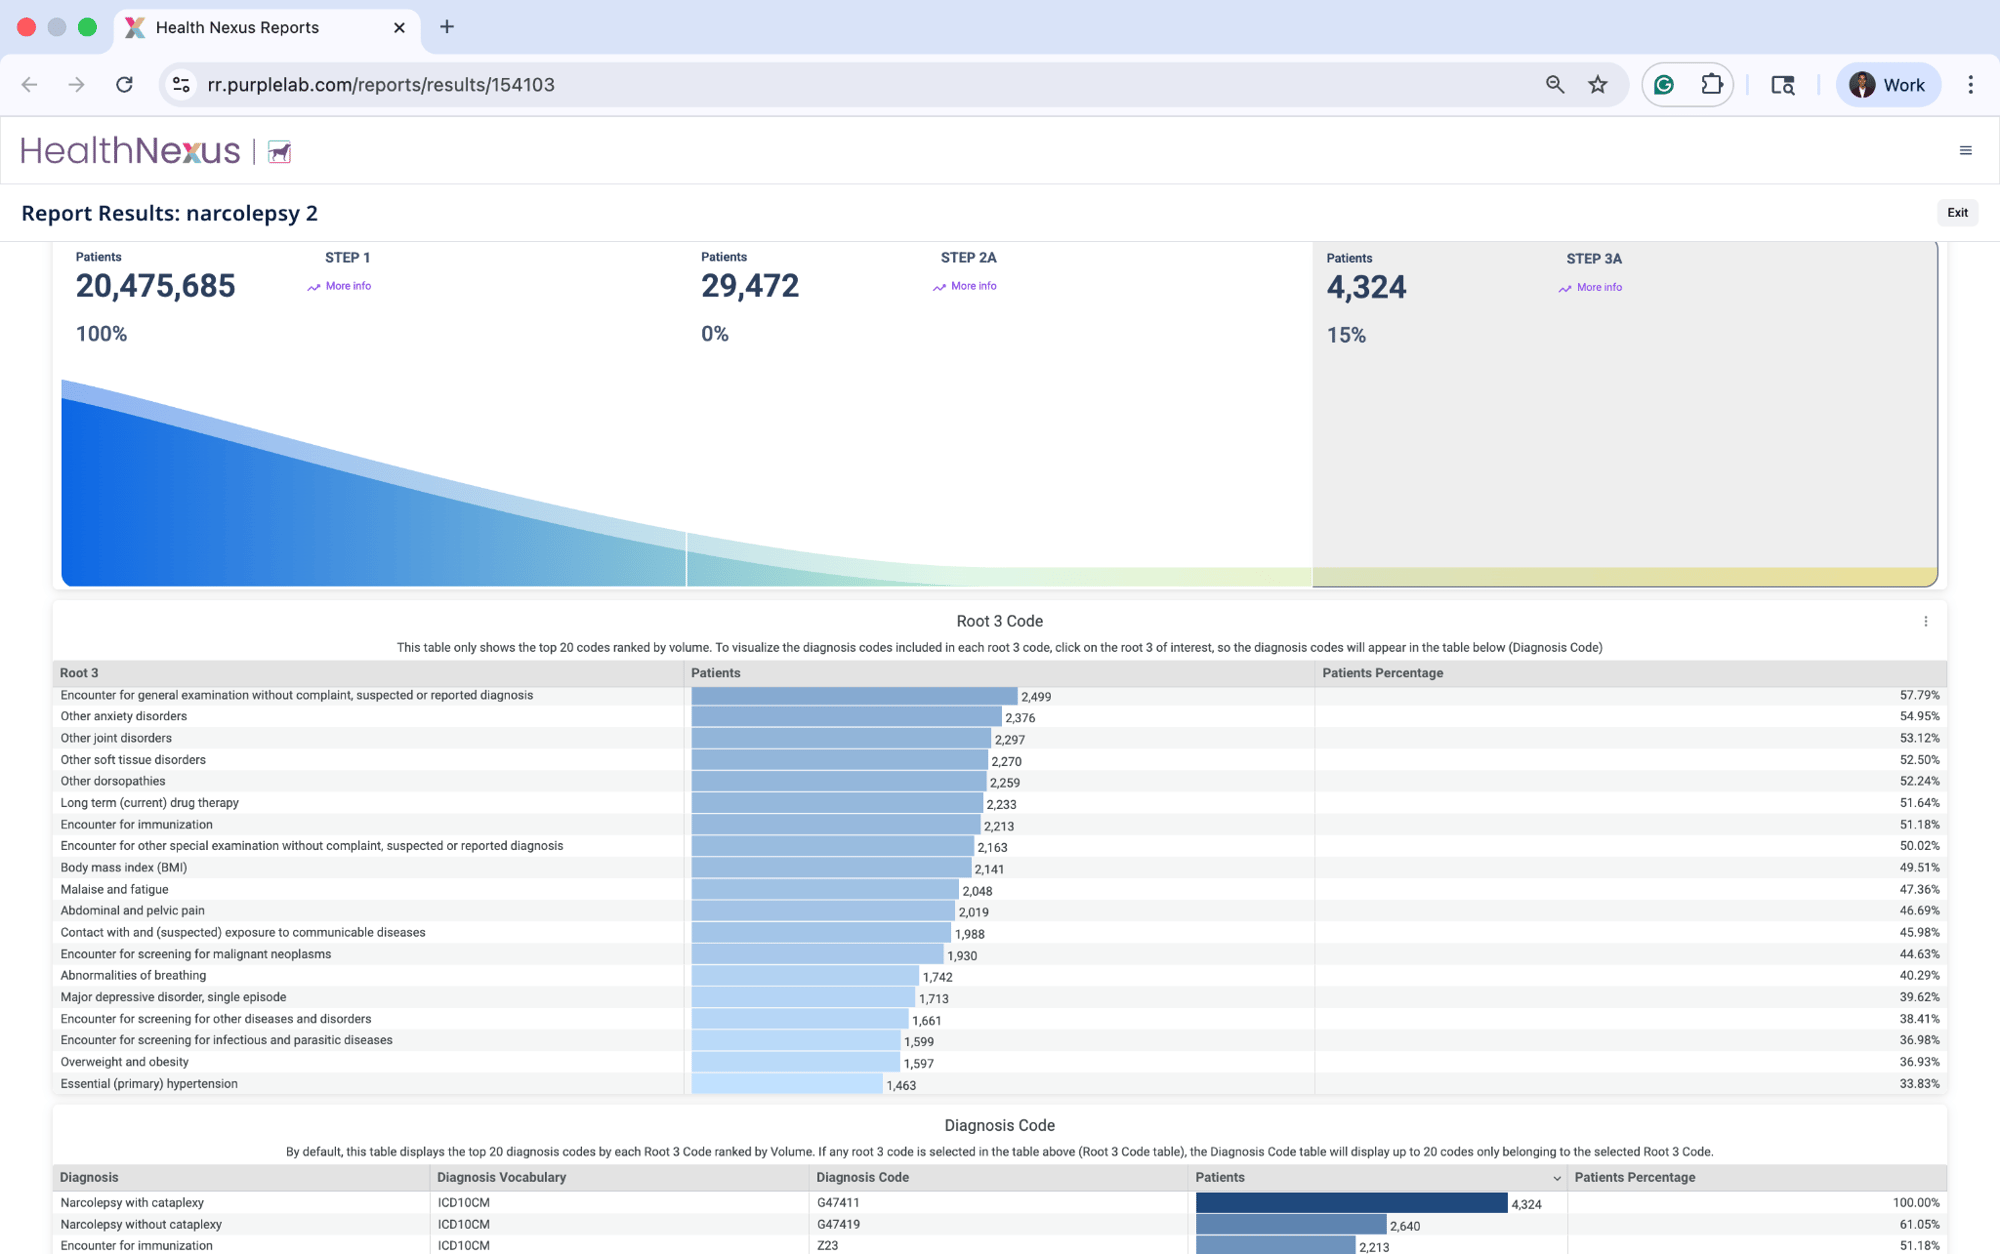Open the Work profile menu
Viewport: 2000px width, 1254px height.
coord(1887,85)
